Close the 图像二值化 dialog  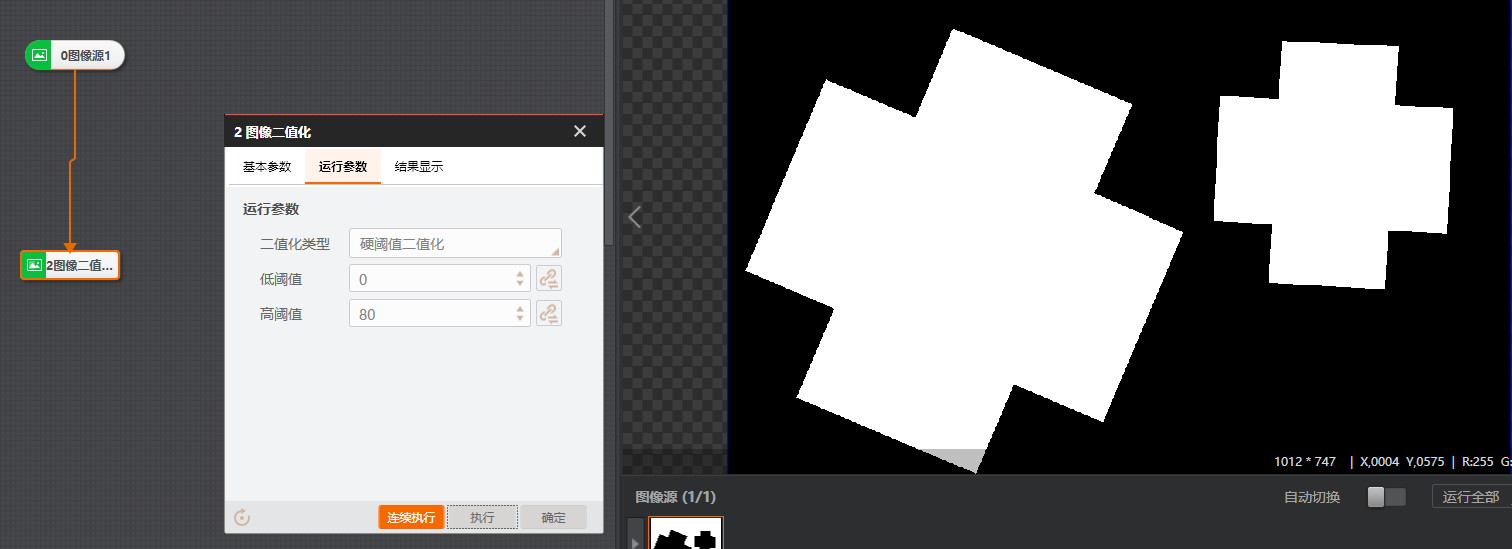579,131
